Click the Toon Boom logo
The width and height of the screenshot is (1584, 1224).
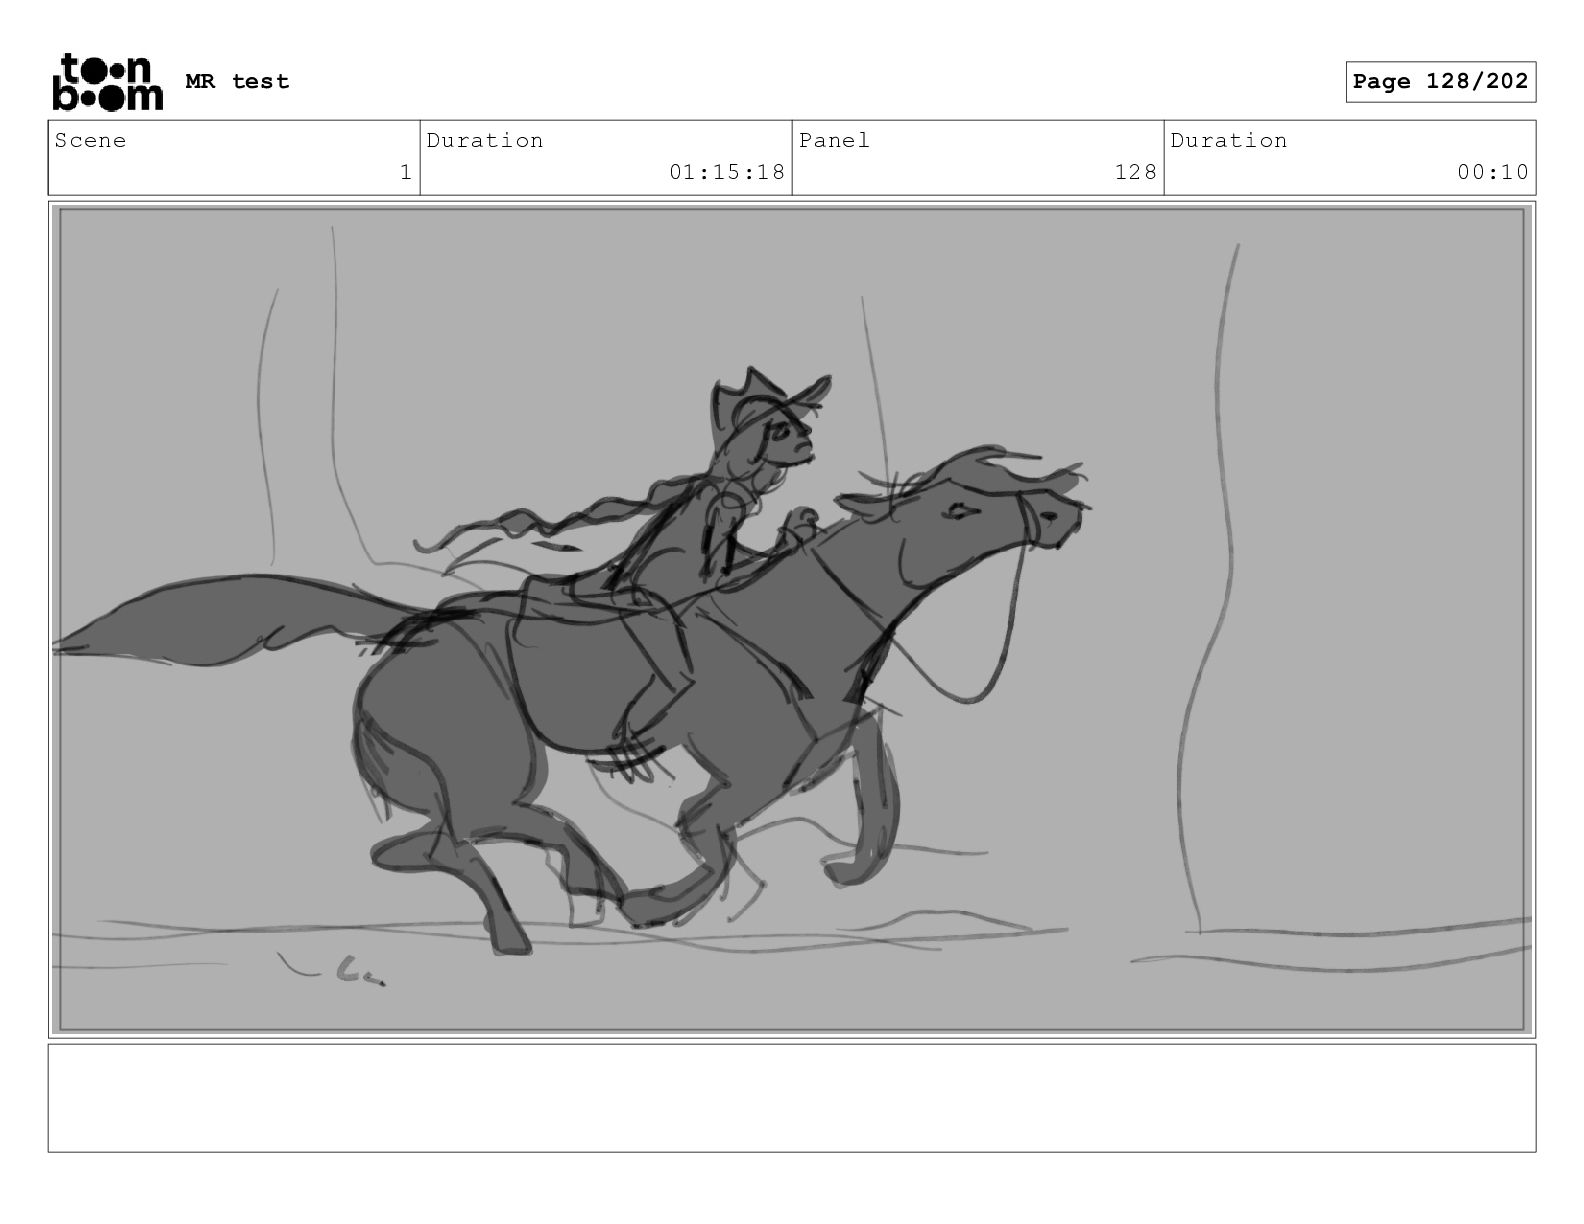[x=107, y=81]
